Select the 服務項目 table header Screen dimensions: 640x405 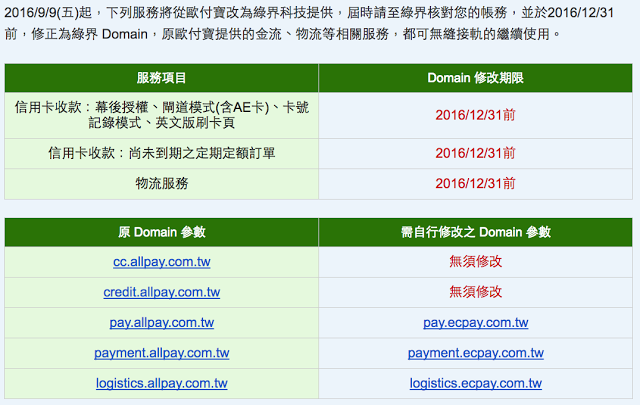click(x=162, y=78)
